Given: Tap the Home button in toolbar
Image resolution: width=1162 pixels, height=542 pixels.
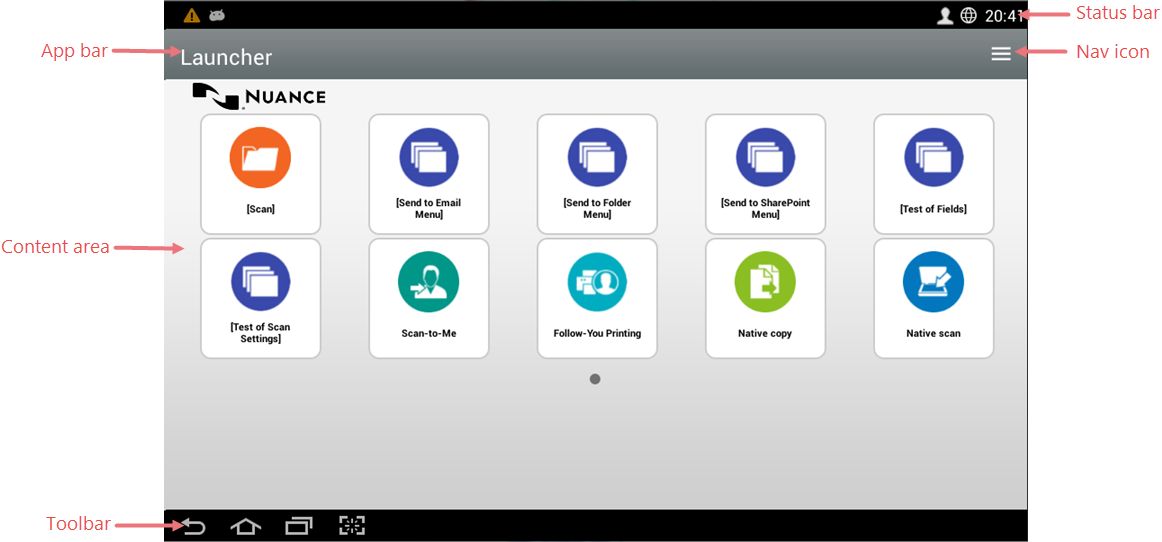Looking at the screenshot, I should click(245, 526).
